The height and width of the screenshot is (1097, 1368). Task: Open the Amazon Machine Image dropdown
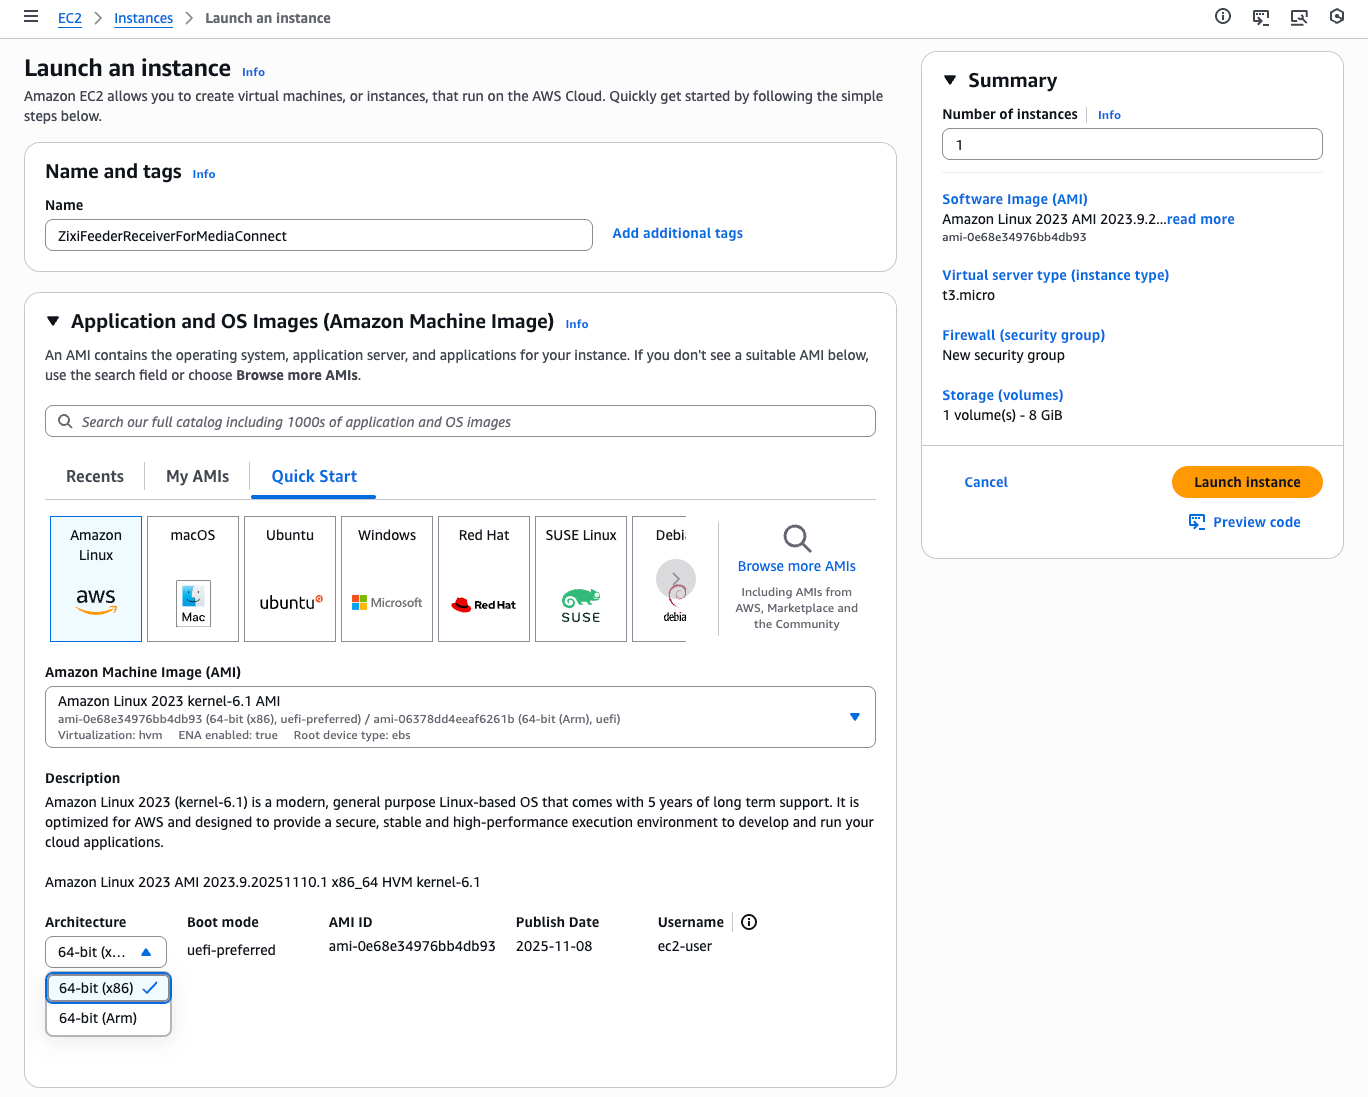pos(460,717)
